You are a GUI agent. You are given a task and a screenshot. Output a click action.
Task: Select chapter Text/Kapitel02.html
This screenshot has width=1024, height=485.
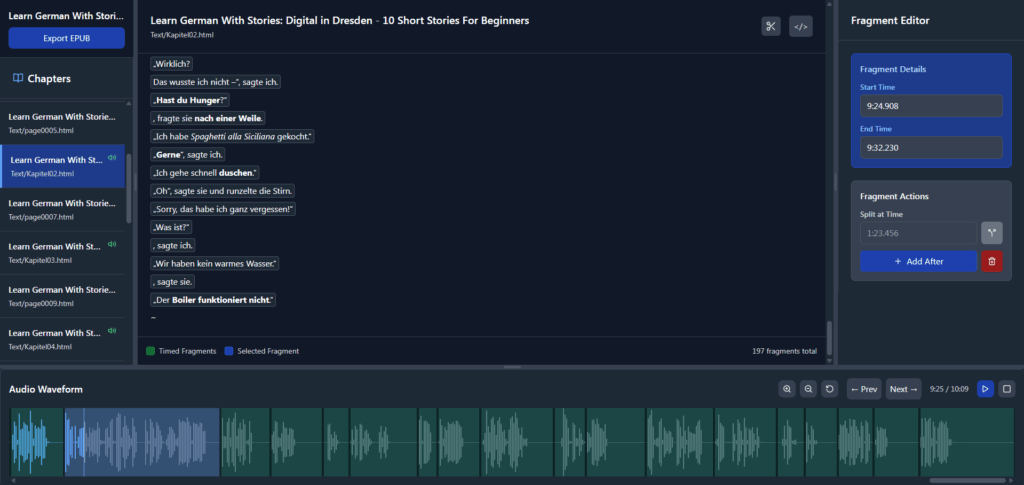(x=62, y=166)
